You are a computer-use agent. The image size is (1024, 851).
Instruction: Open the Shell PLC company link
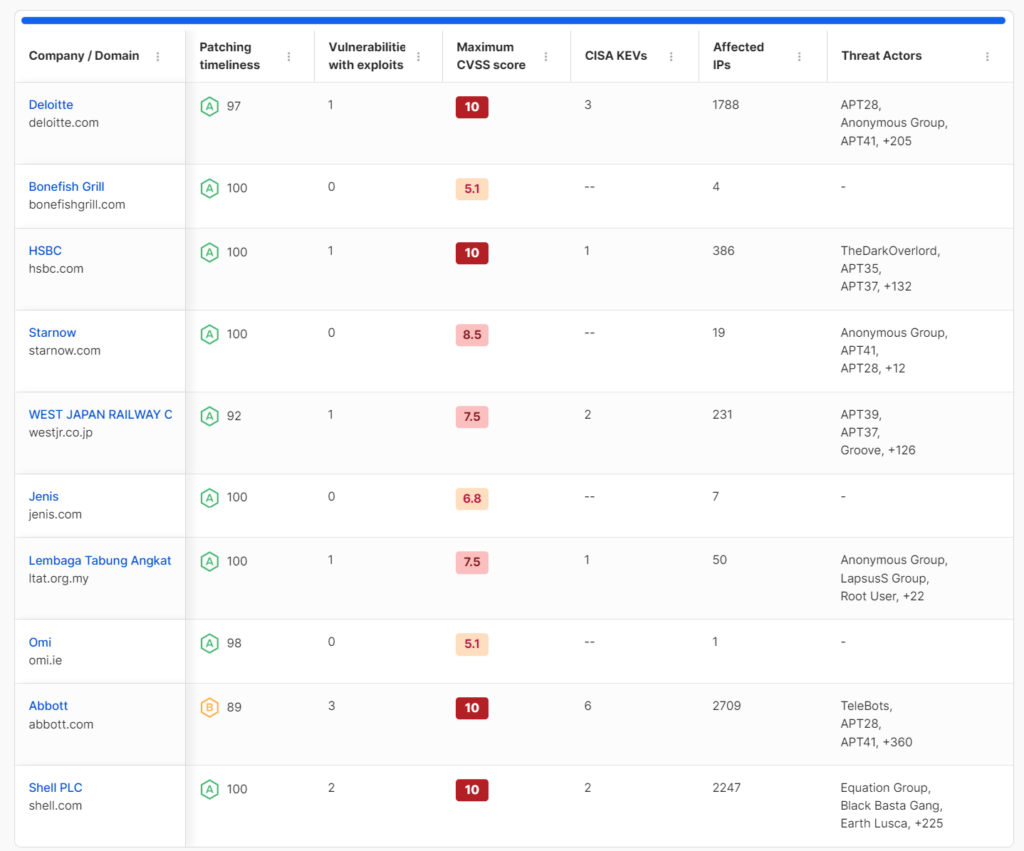56,788
